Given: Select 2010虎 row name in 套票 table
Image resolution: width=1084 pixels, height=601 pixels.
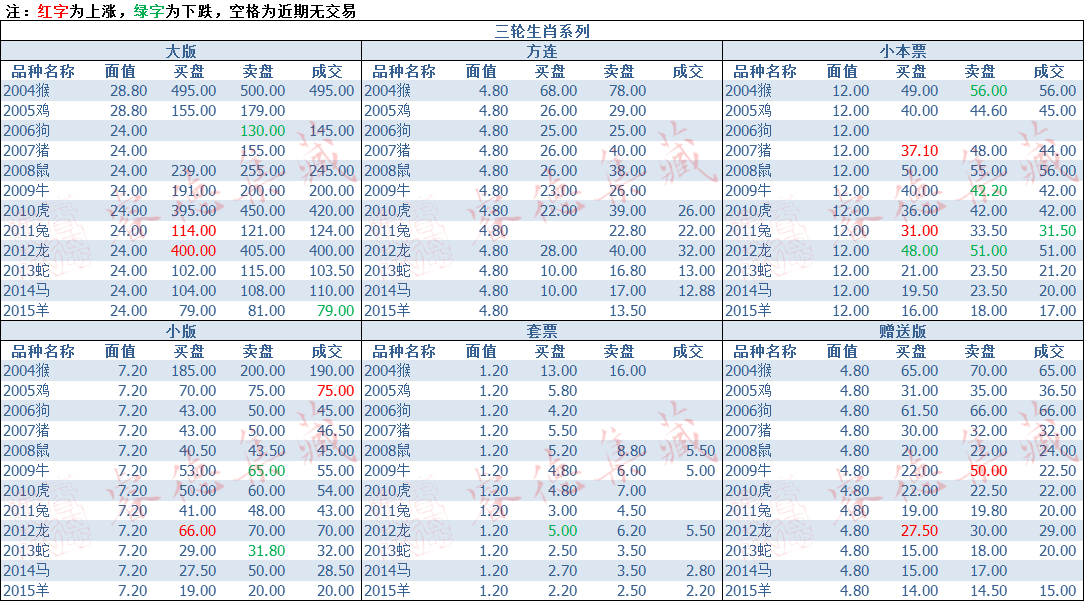Looking at the screenshot, I should (388, 492).
